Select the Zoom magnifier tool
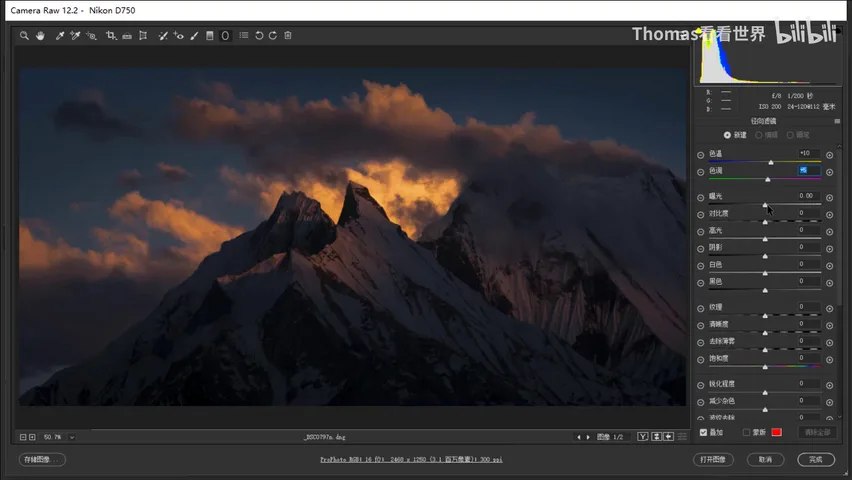852x480 pixels. [x=24, y=35]
